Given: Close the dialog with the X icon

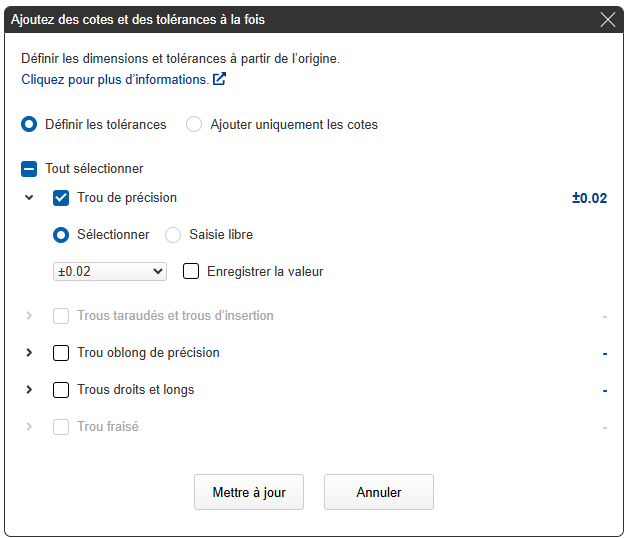Looking at the screenshot, I should tap(607, 19).
